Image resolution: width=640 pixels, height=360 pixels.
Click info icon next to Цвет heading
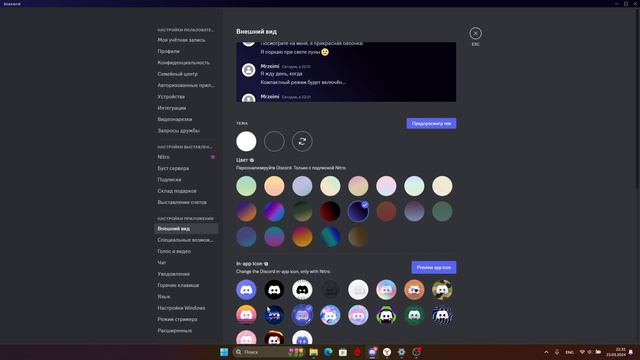point(252,160)
